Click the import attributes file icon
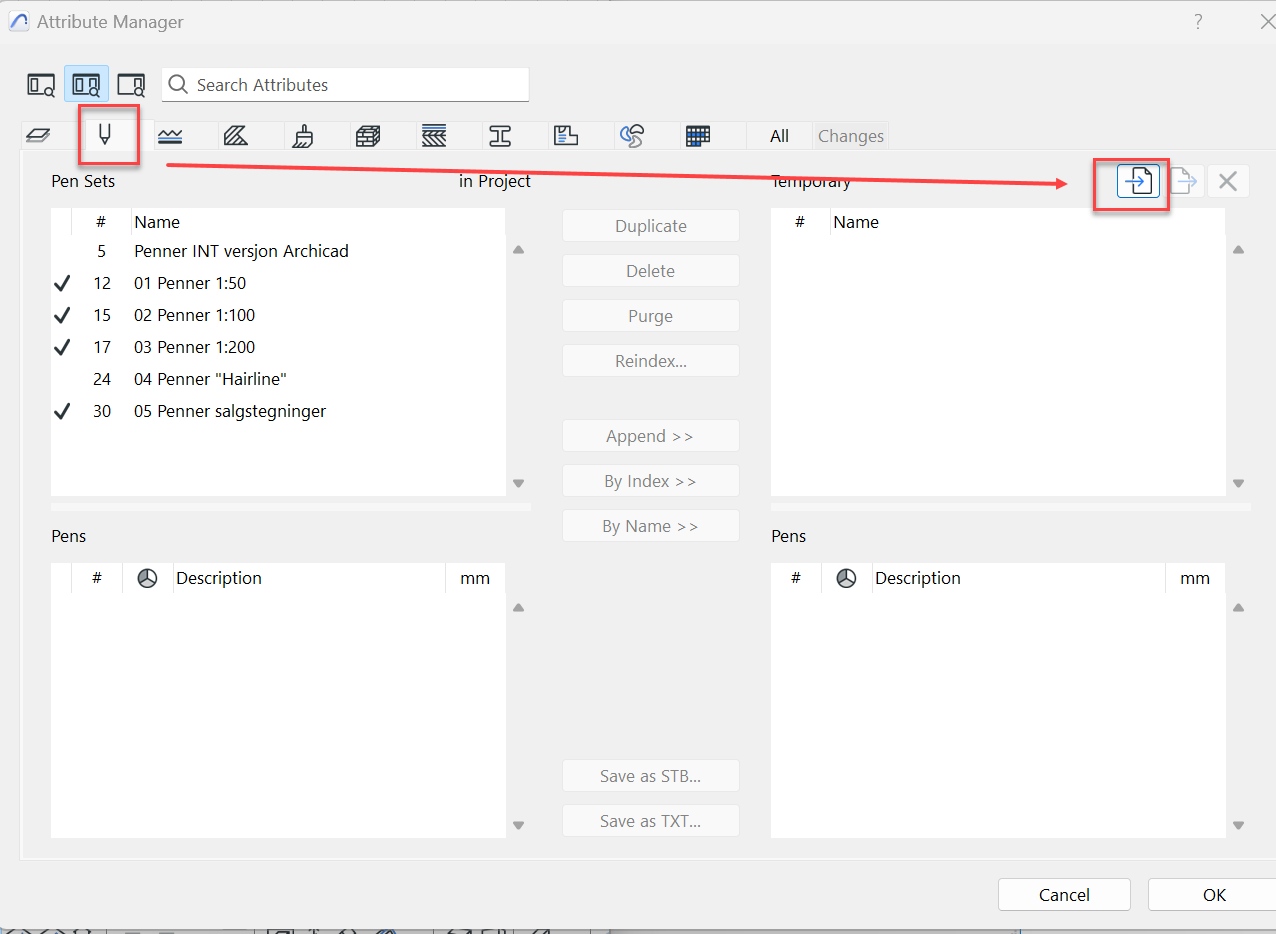Viewport: 1276px width, 934px height. 1138,182
